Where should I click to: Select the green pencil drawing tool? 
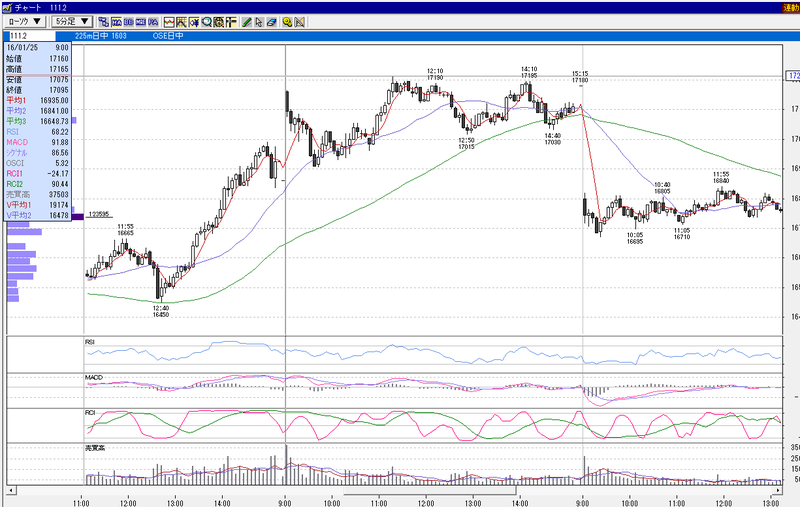(x=246, y=22)
